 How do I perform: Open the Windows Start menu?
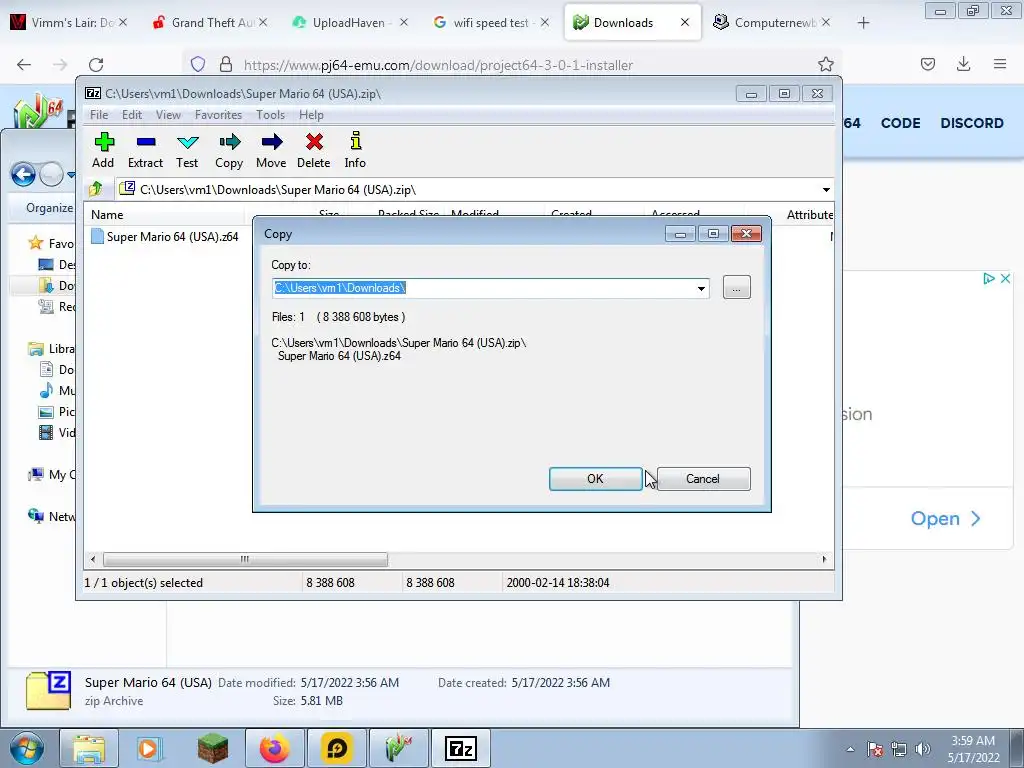click(27, 748)
